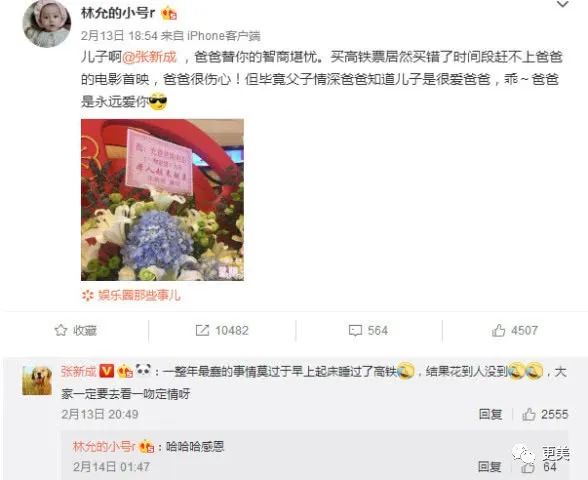Screen dimensions: 588x480
Task: Enlarge the flower bouquet photo
Action: (x=162, y=200)
